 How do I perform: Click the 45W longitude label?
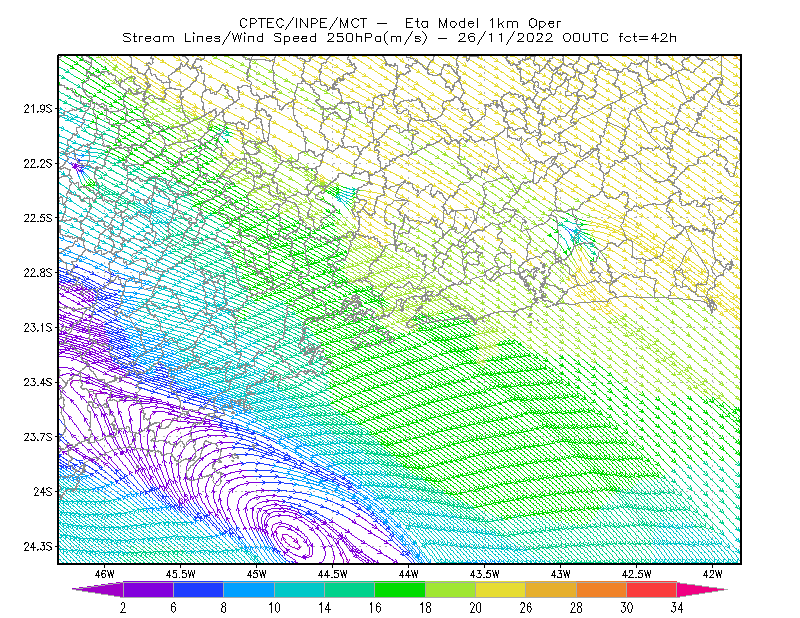pos(257,574)
